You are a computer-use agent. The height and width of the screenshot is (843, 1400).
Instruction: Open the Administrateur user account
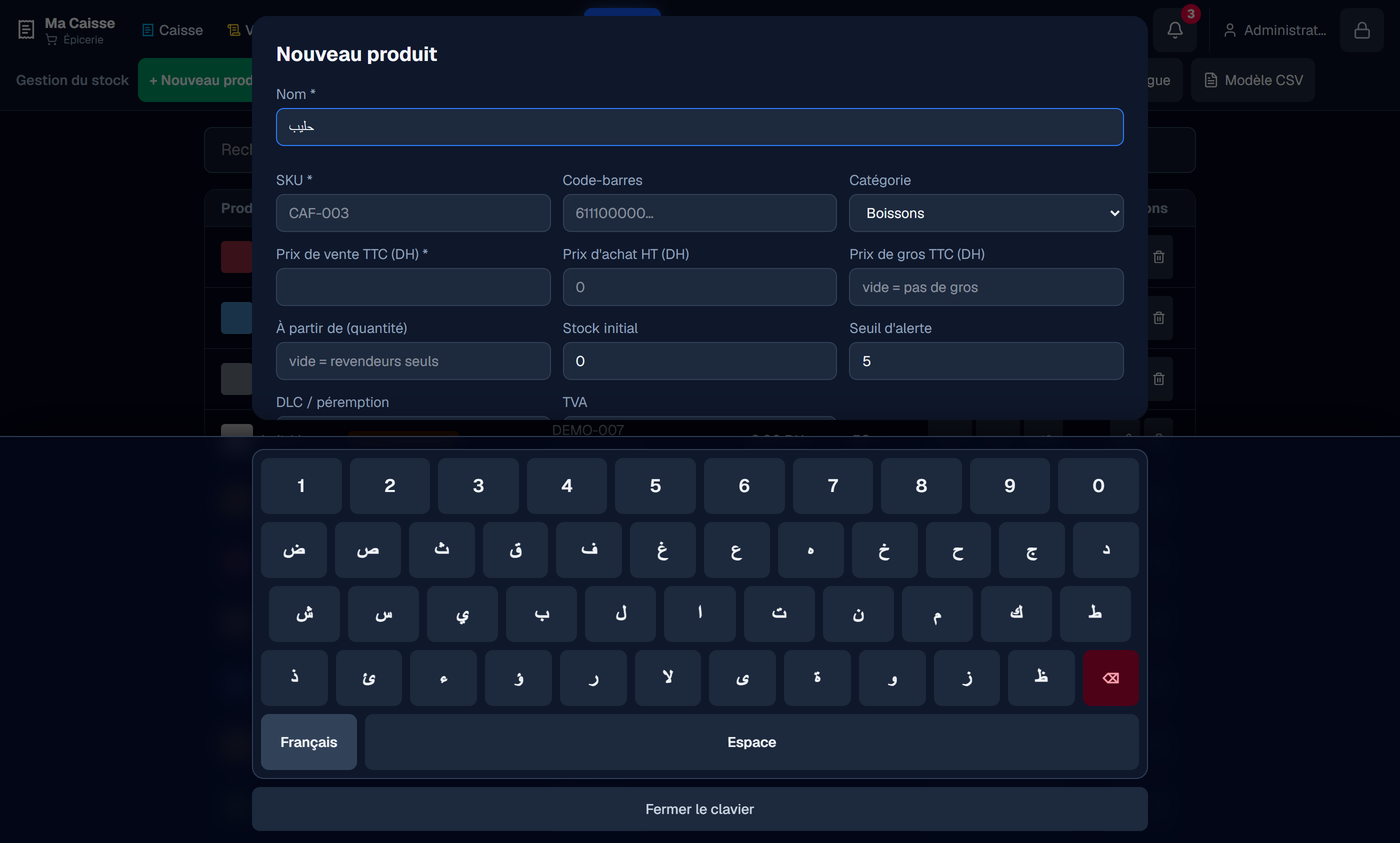coord(1275,30)
